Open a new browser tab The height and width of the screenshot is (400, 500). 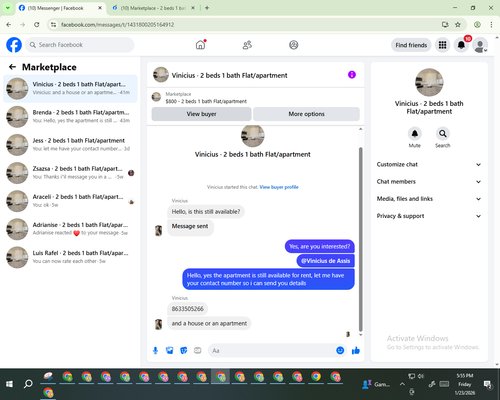coord(207,8)
